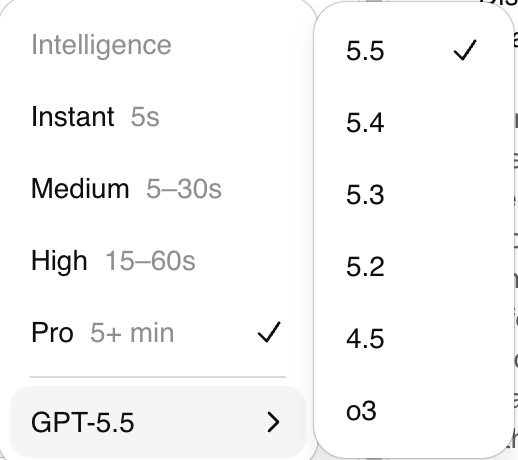The image size is (518, 460).
Task: Pick the 4.5 model entry
Action: tap(413, 339)
